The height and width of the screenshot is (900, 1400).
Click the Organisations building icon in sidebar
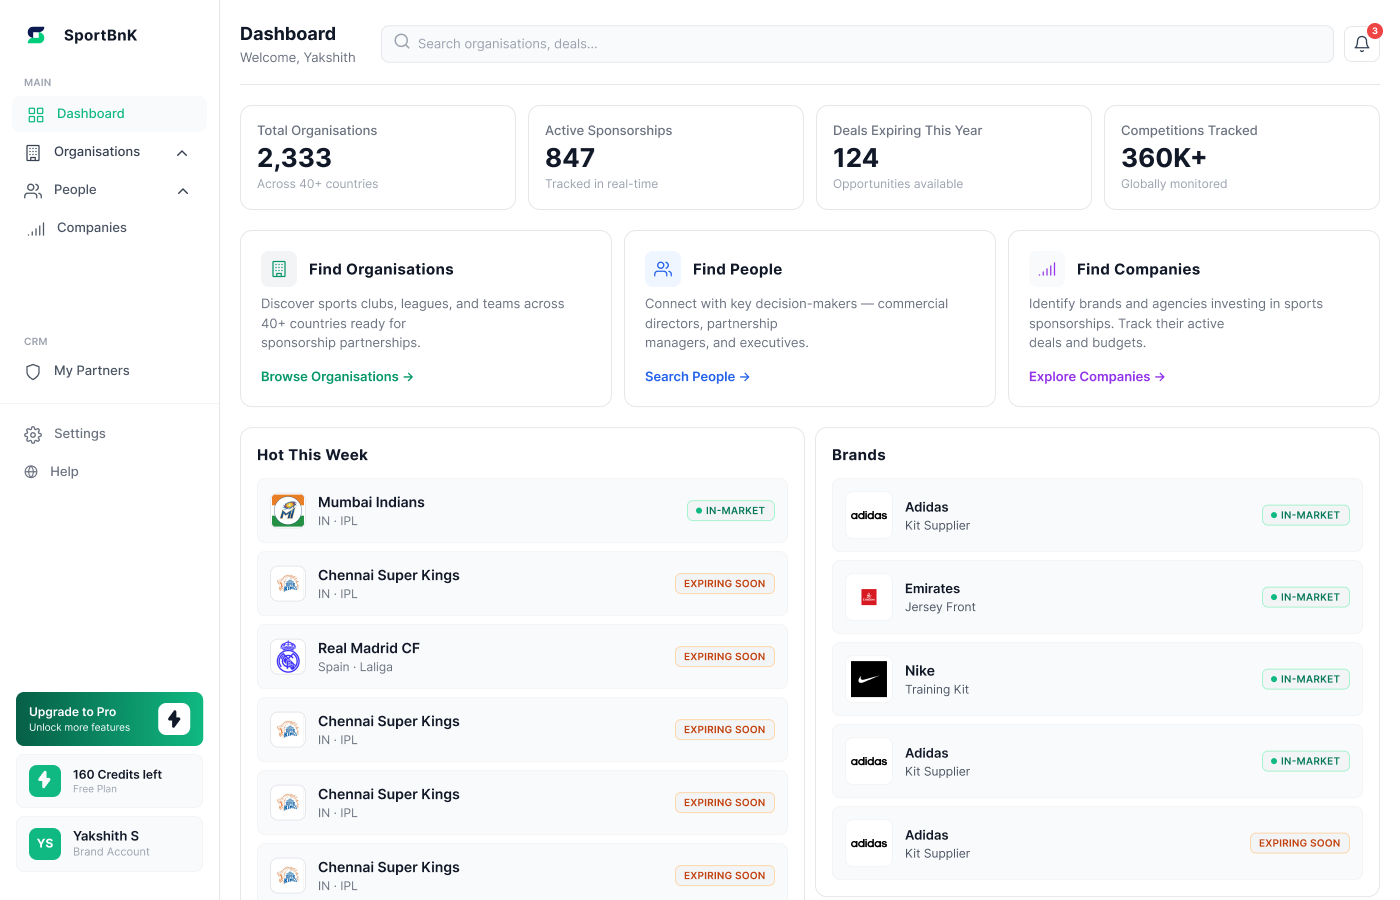pyautogui.click(x=33, y=153)
